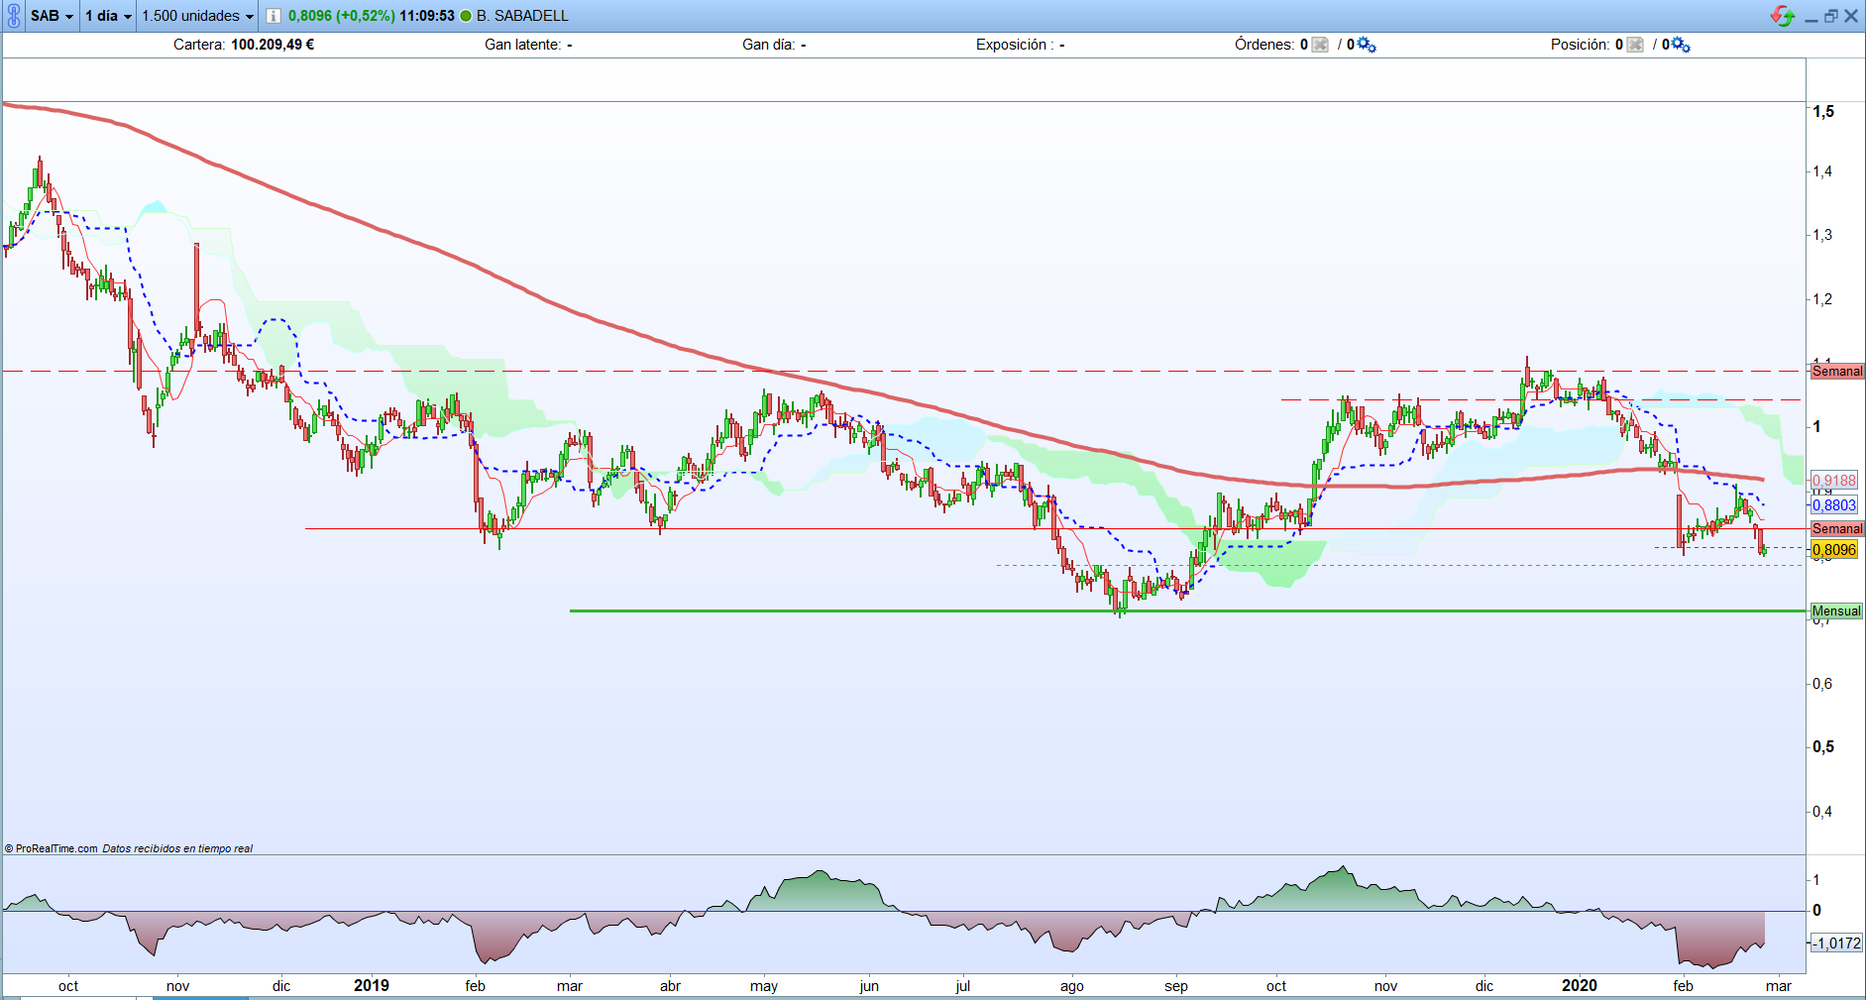The height and width of the screenshot is (1000, 1866).
Task: Click the yellow current price tag 0,8096
Action: pyautogui.click(x=1835, y=550)
